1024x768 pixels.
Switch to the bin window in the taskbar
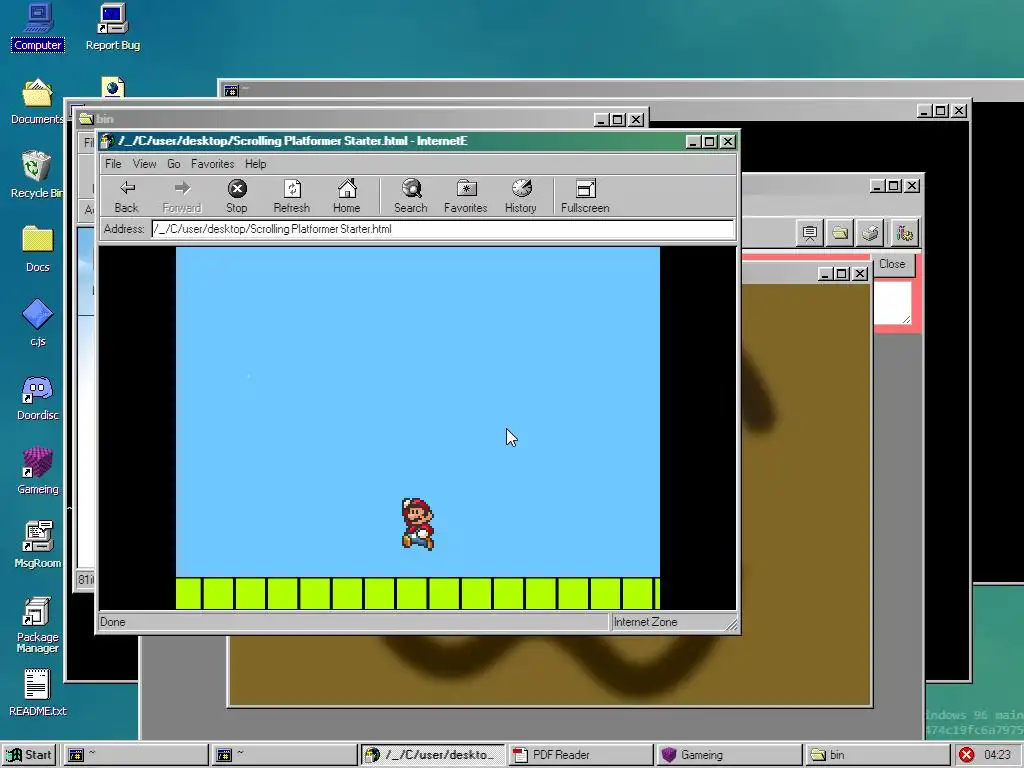(877, 755)
